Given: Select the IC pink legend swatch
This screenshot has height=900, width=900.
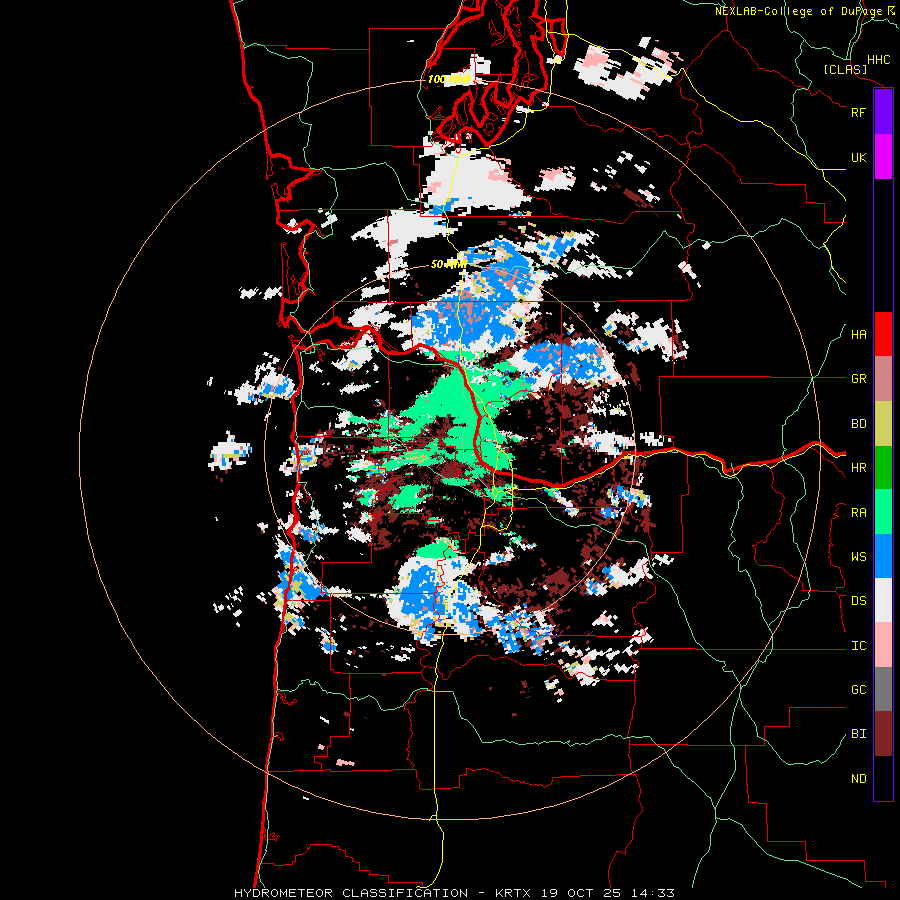Looking at the screenshot, I should tap(883, 645).
